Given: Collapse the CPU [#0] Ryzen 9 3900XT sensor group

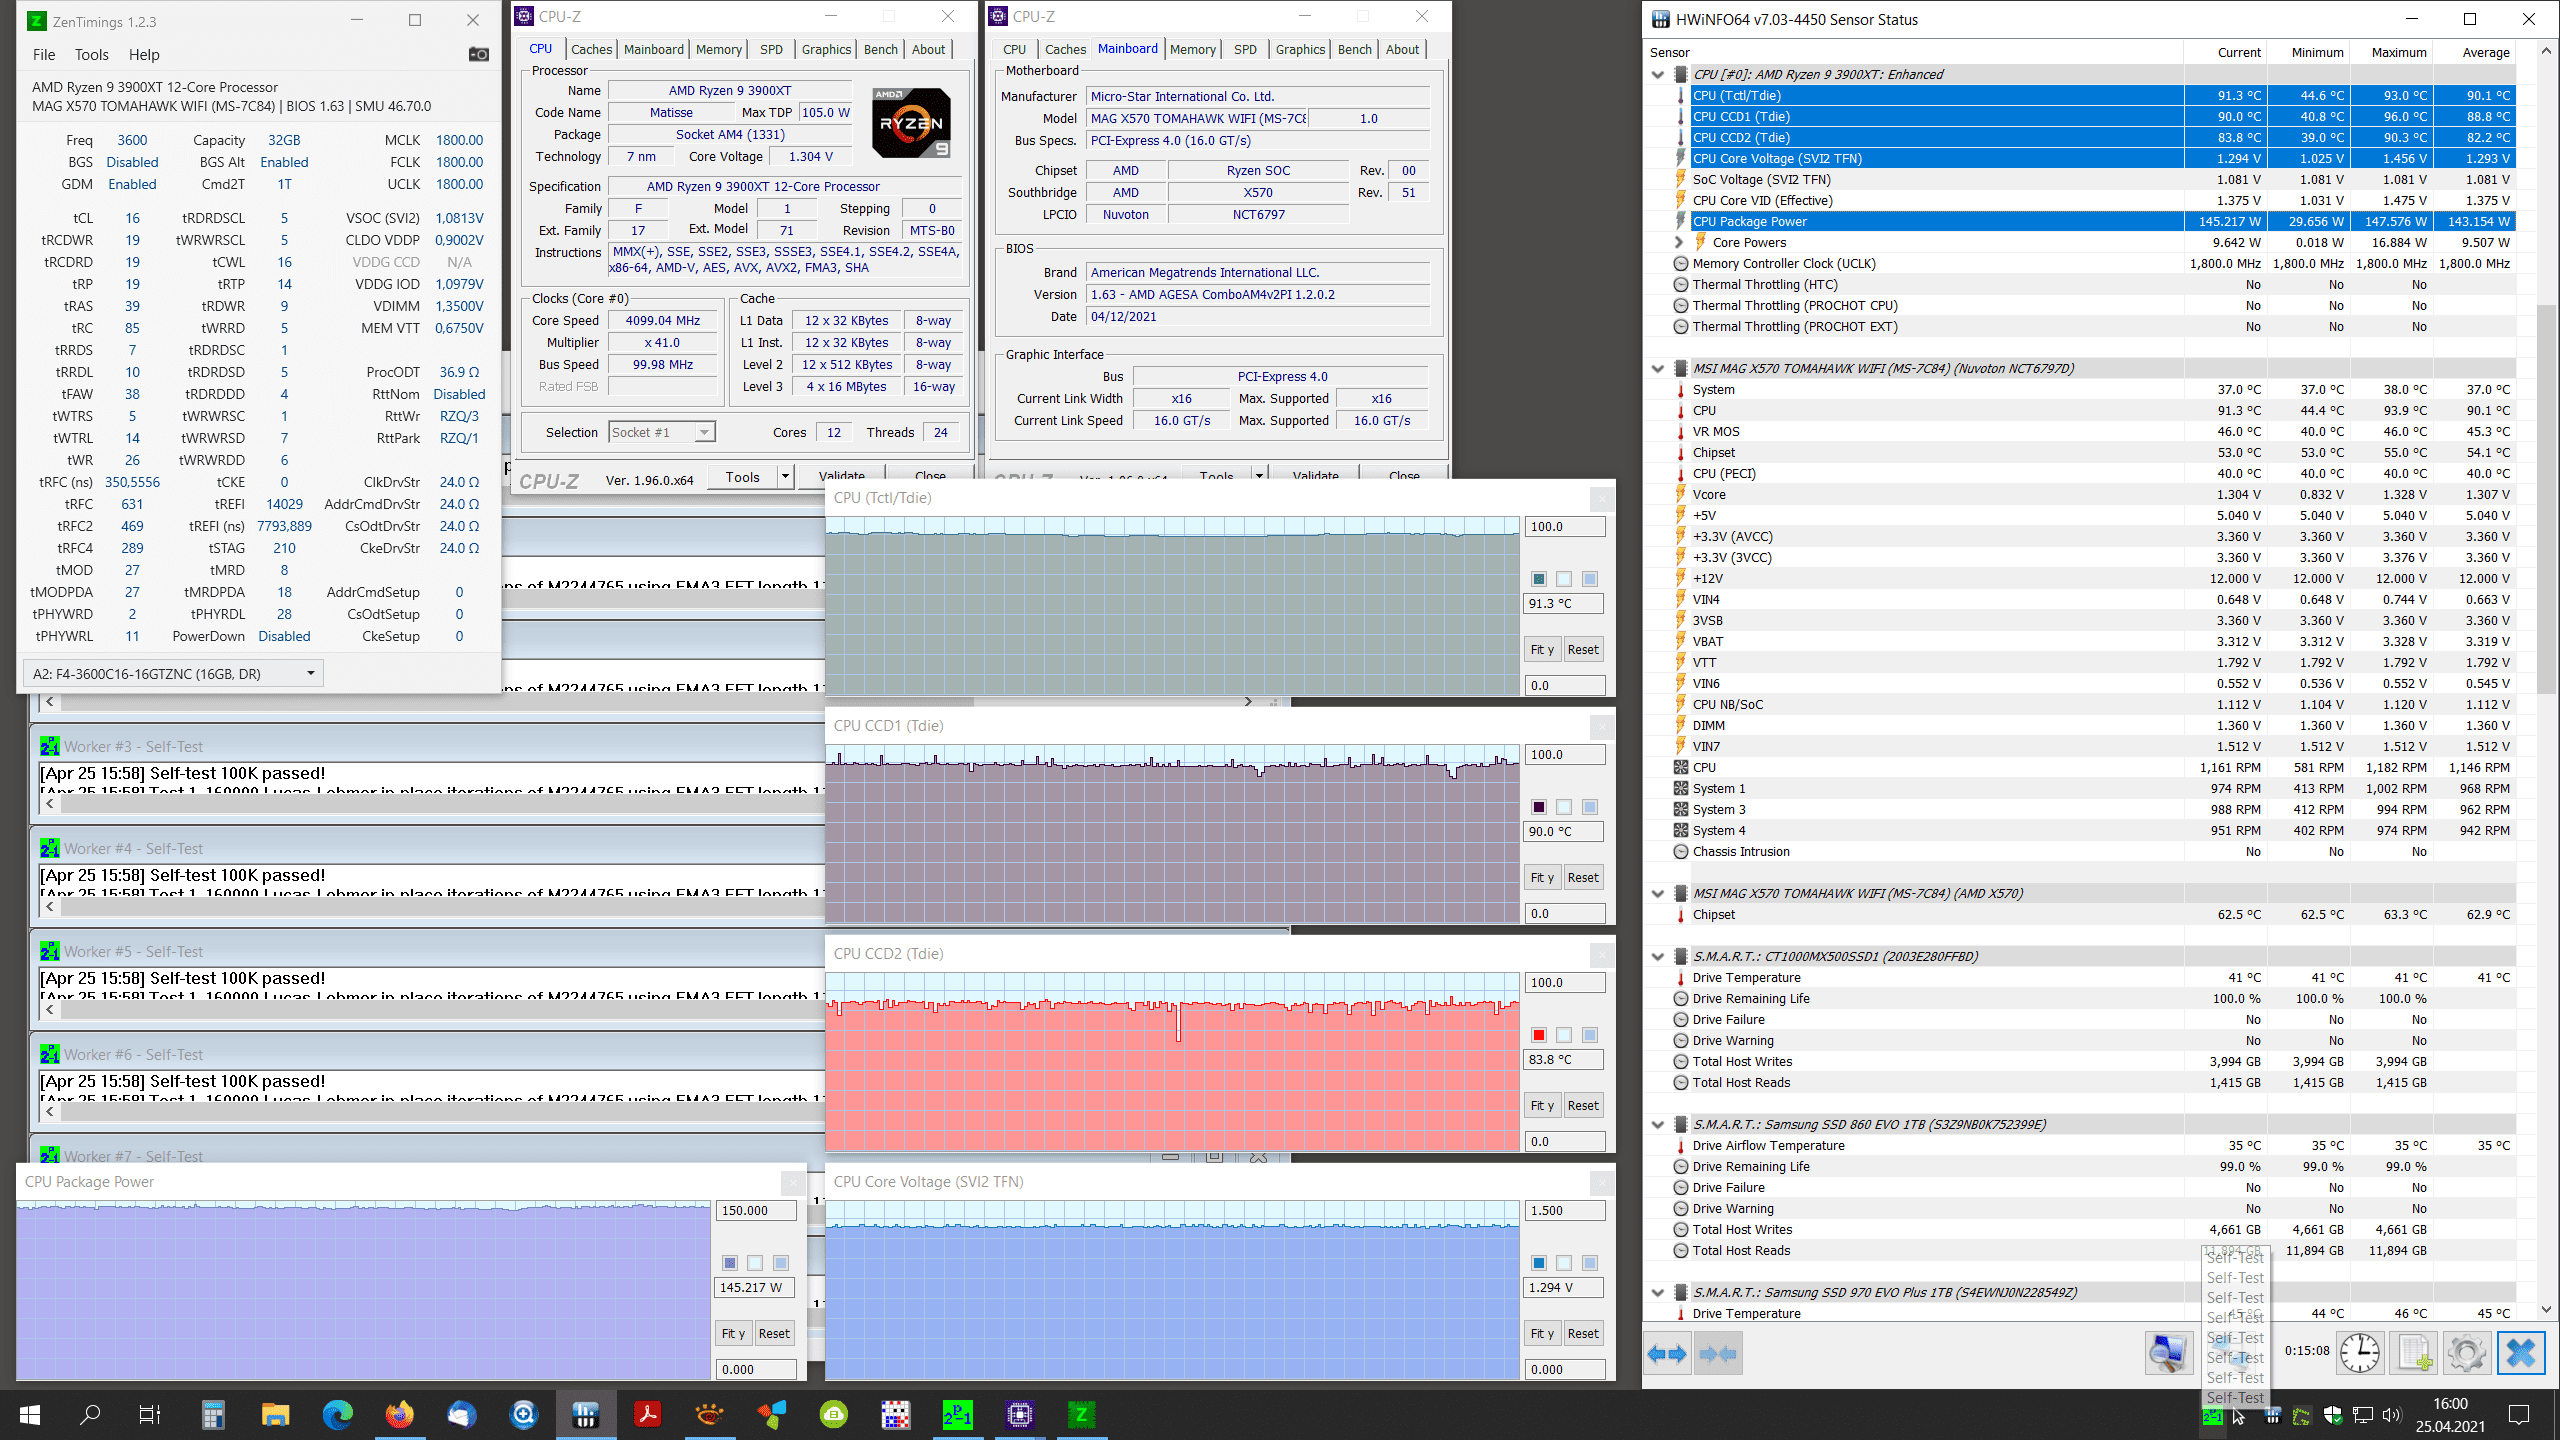Looking at the screenshot, I should (x=1658, y=75).
